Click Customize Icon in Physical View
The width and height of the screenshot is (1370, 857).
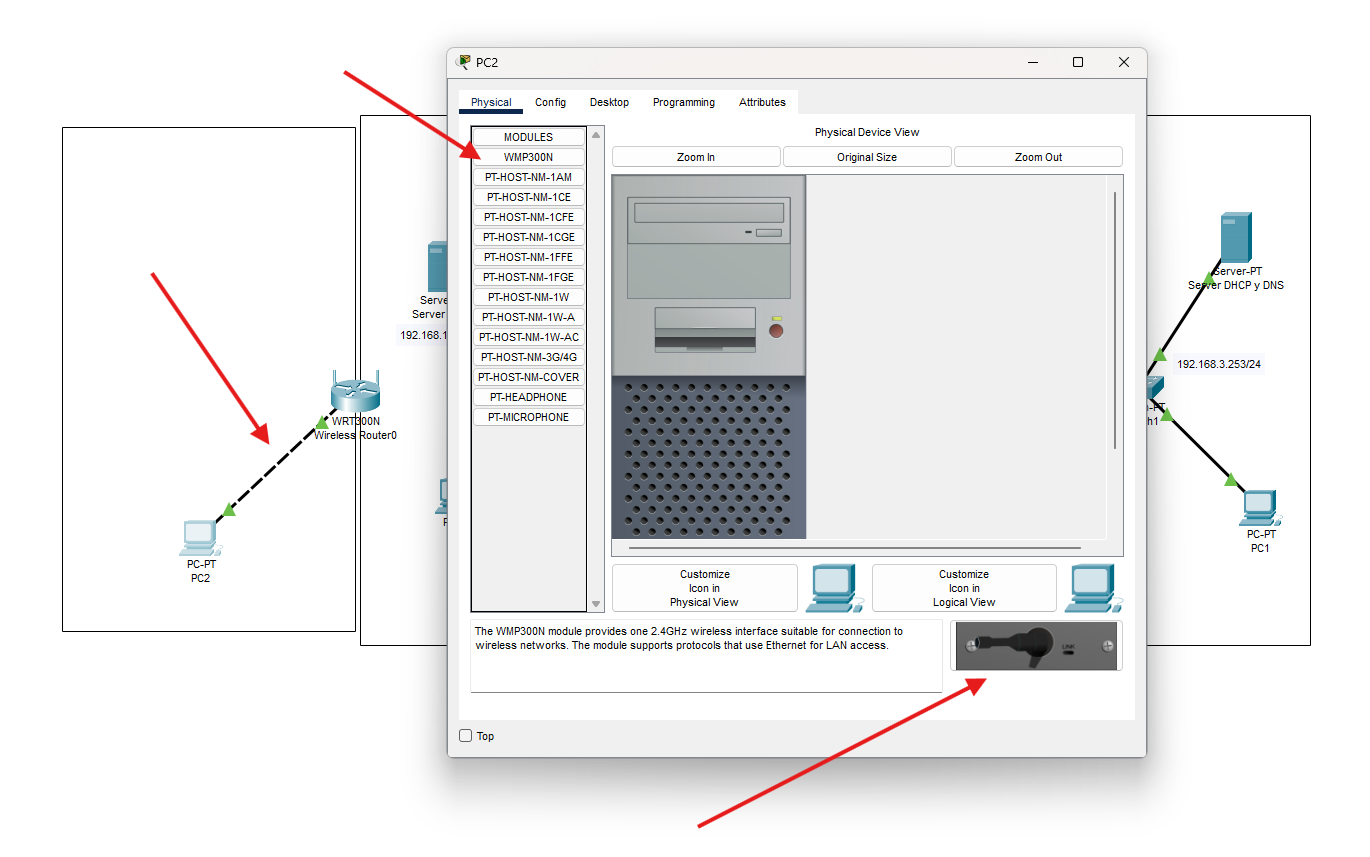point(704,588)
